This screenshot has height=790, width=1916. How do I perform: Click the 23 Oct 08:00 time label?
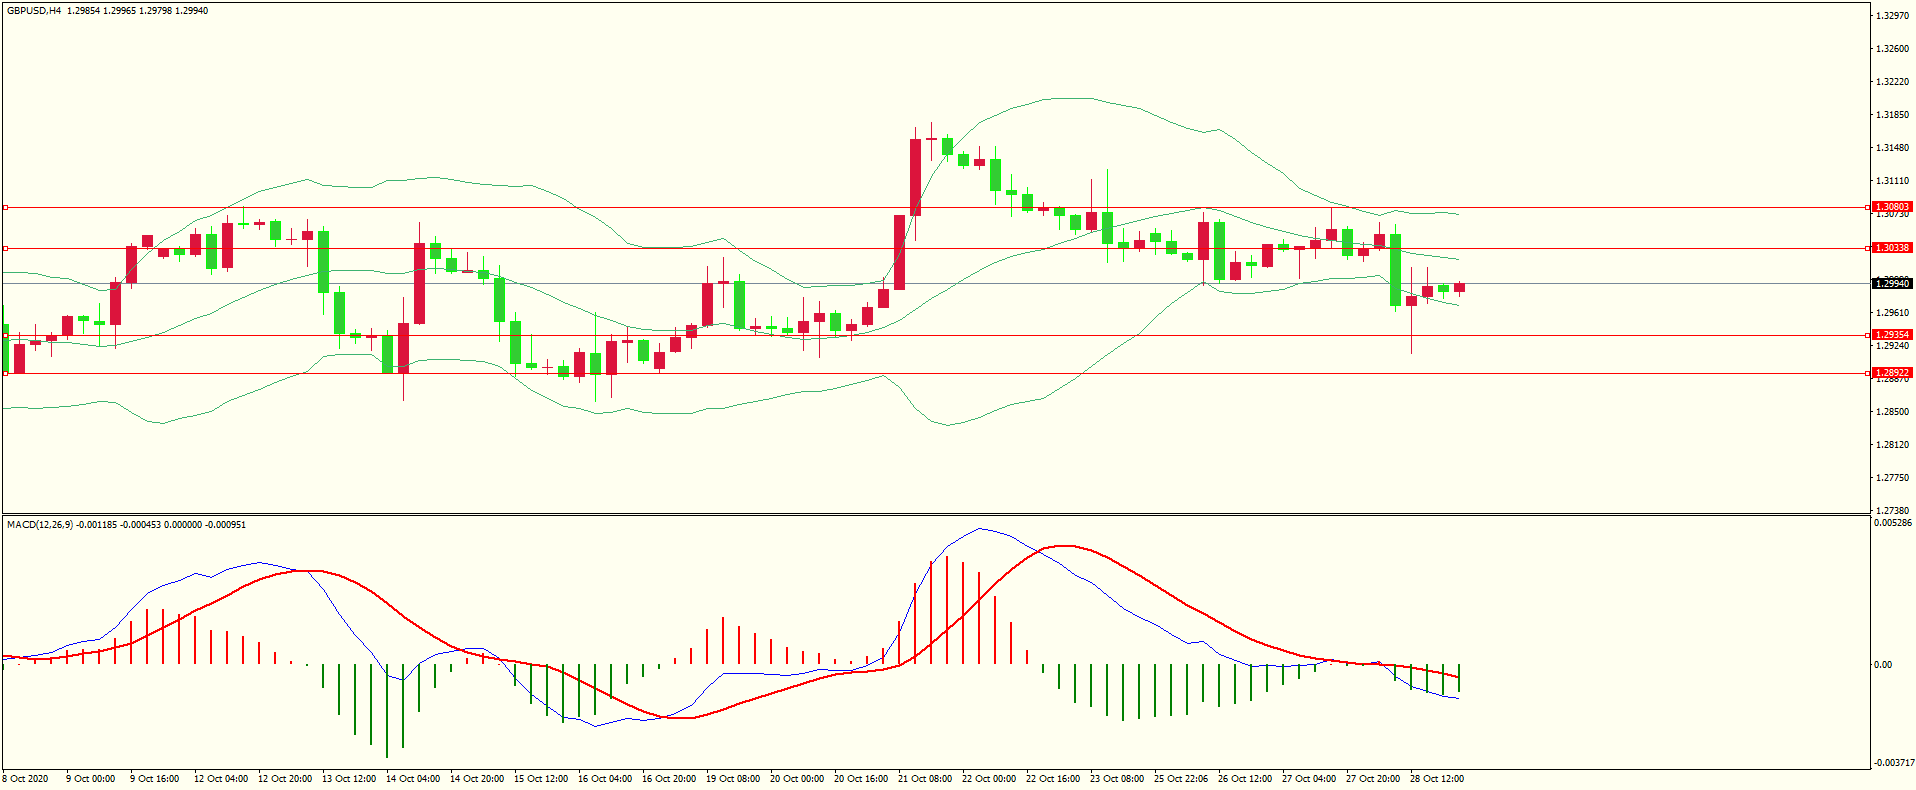[1117, 779]
